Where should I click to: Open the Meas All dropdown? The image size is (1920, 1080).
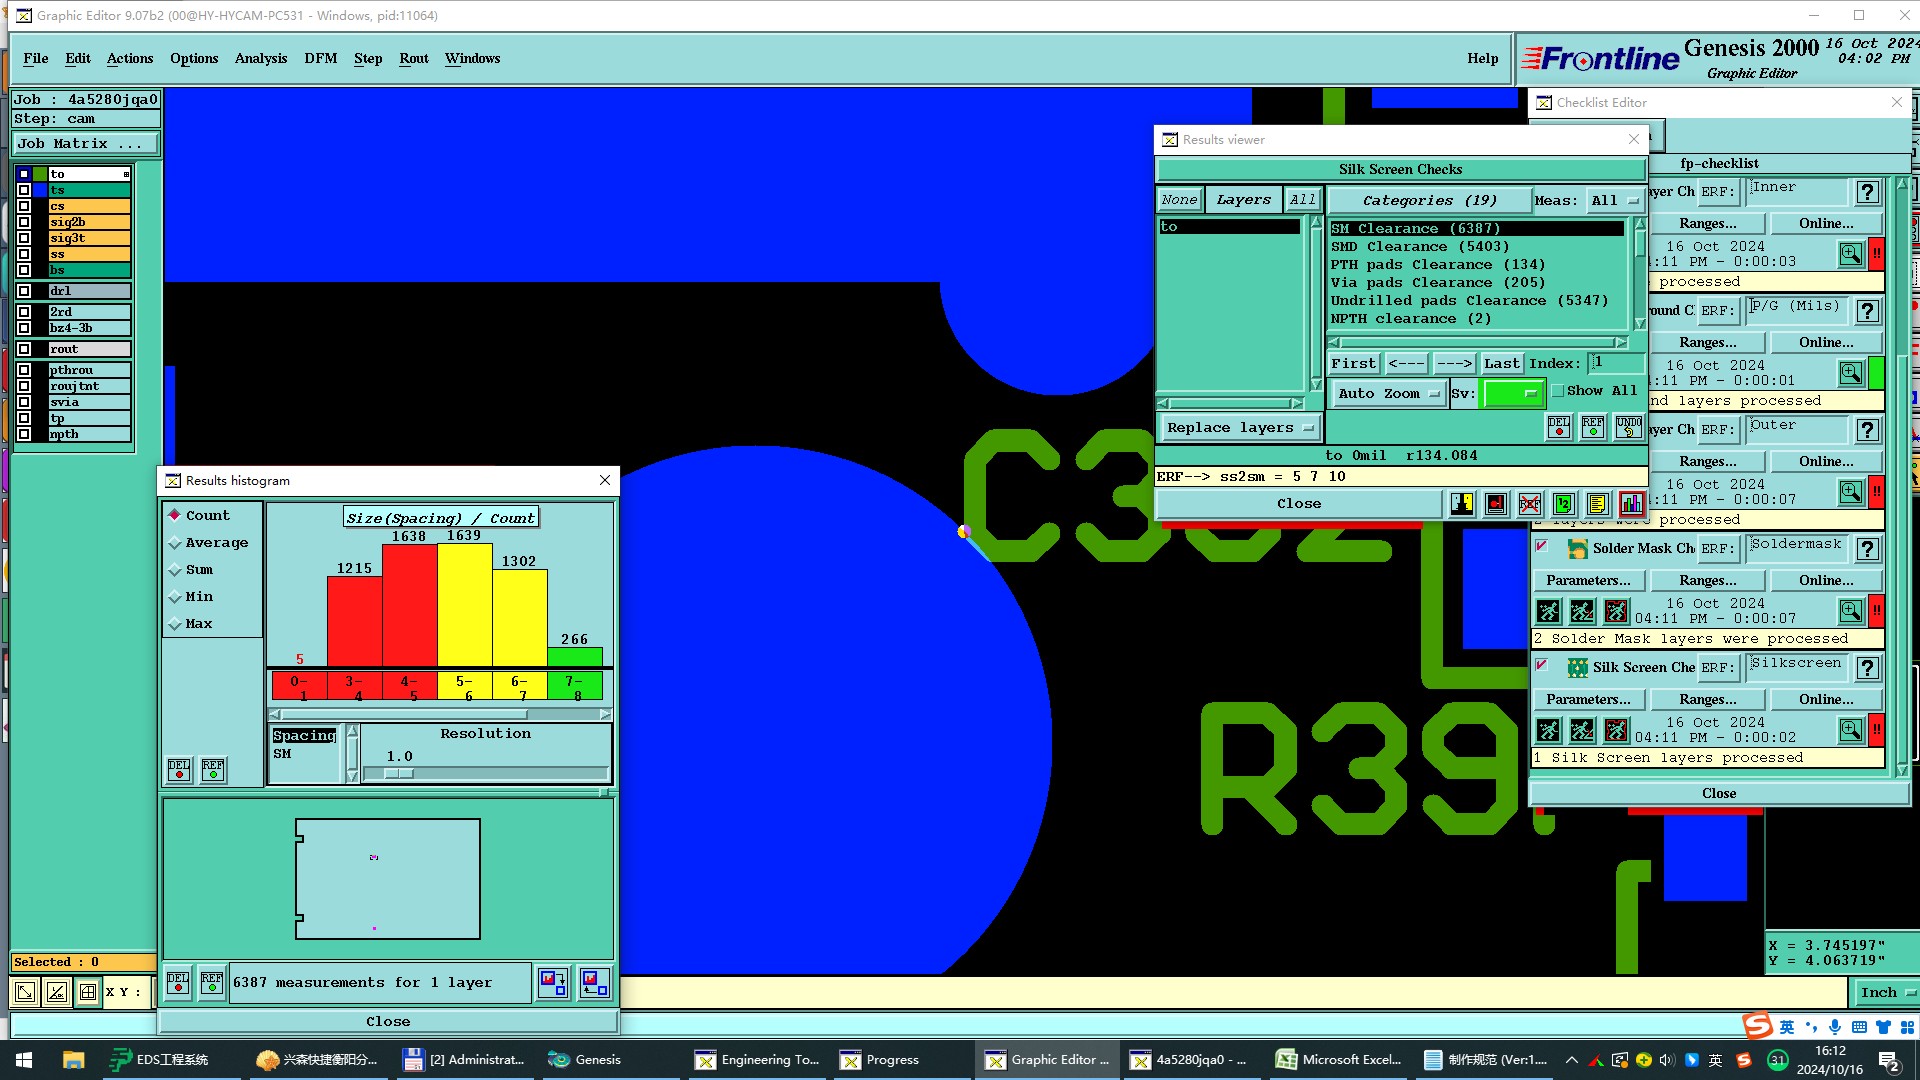click(1614, 201)
